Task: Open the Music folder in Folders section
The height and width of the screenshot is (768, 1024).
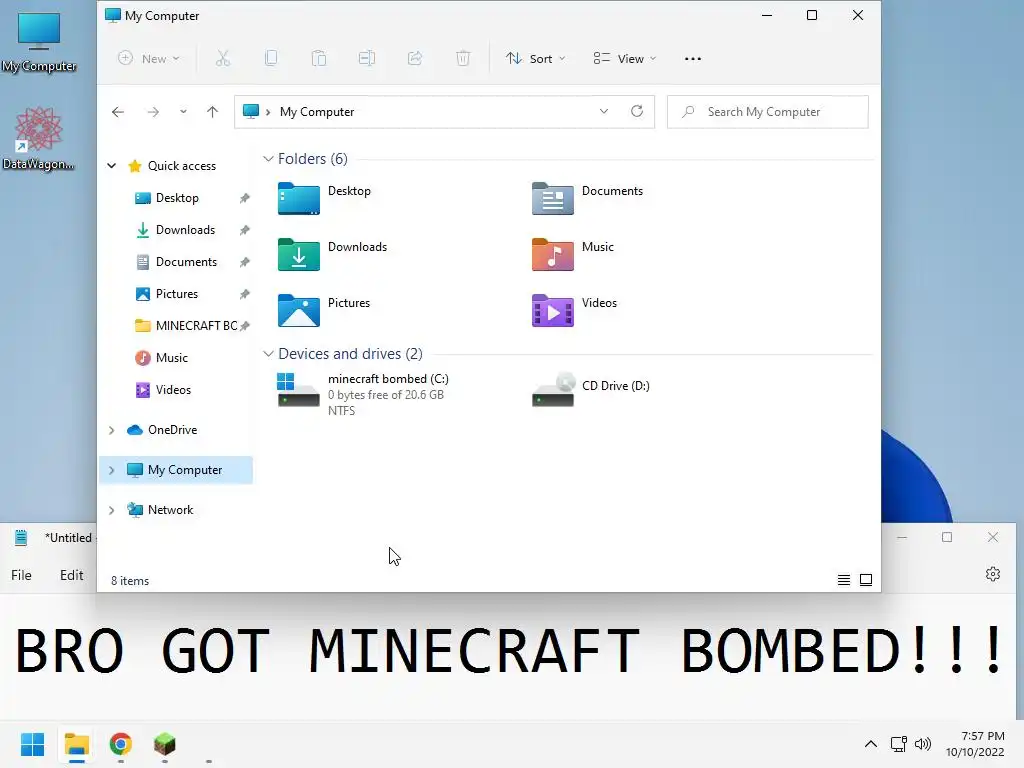Action: click(552, 255)
